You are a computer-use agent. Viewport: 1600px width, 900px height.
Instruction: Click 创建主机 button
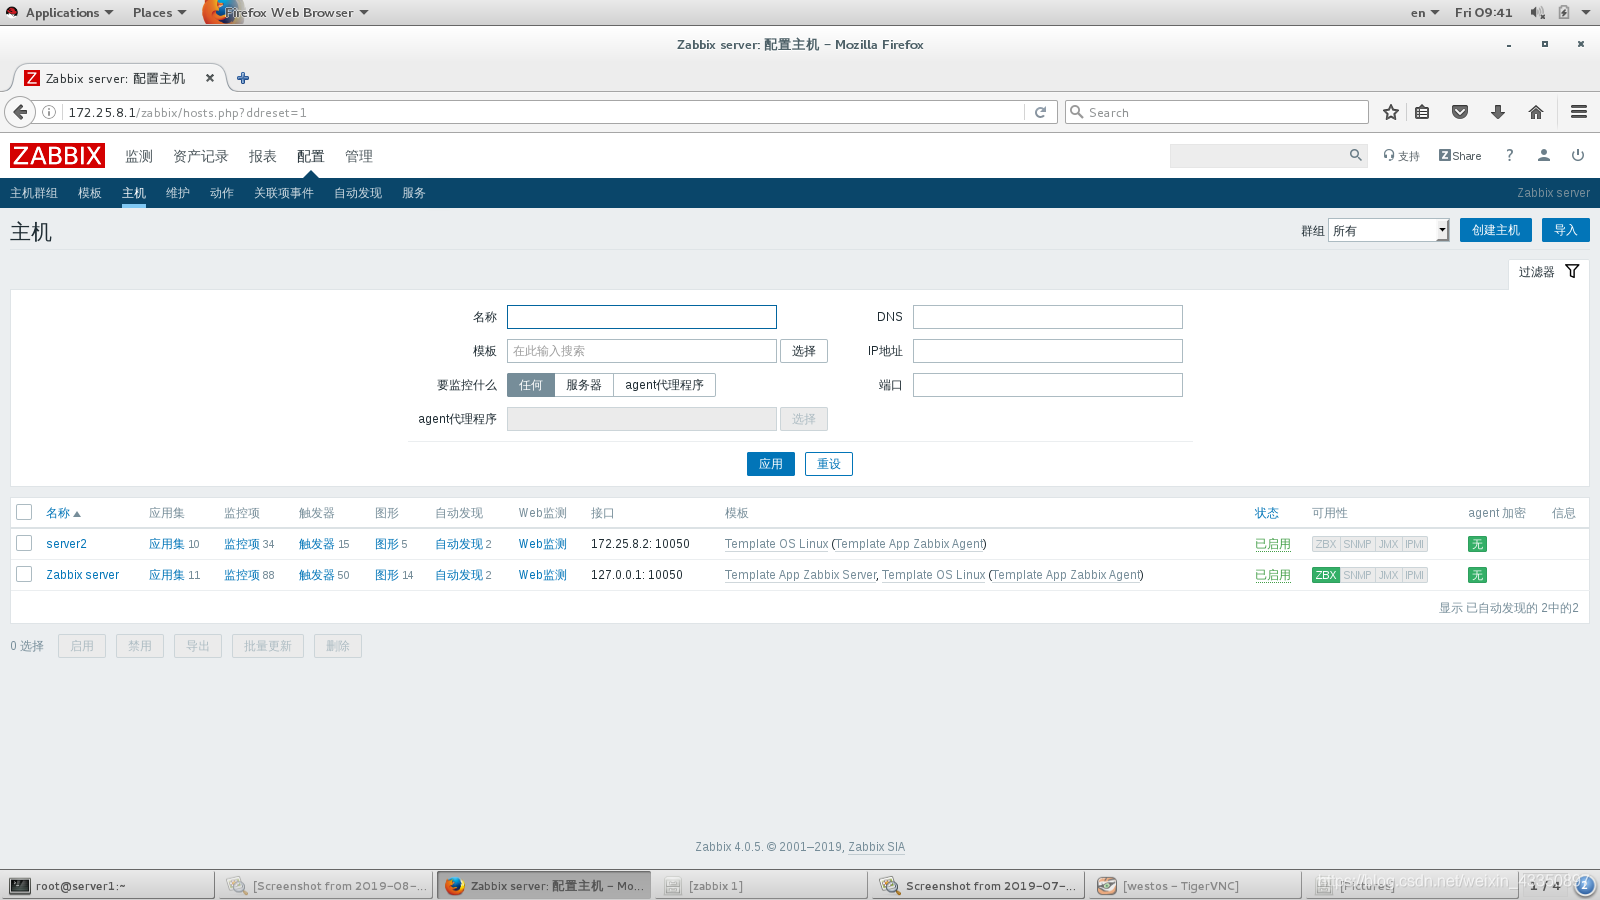pos(1496,230)
